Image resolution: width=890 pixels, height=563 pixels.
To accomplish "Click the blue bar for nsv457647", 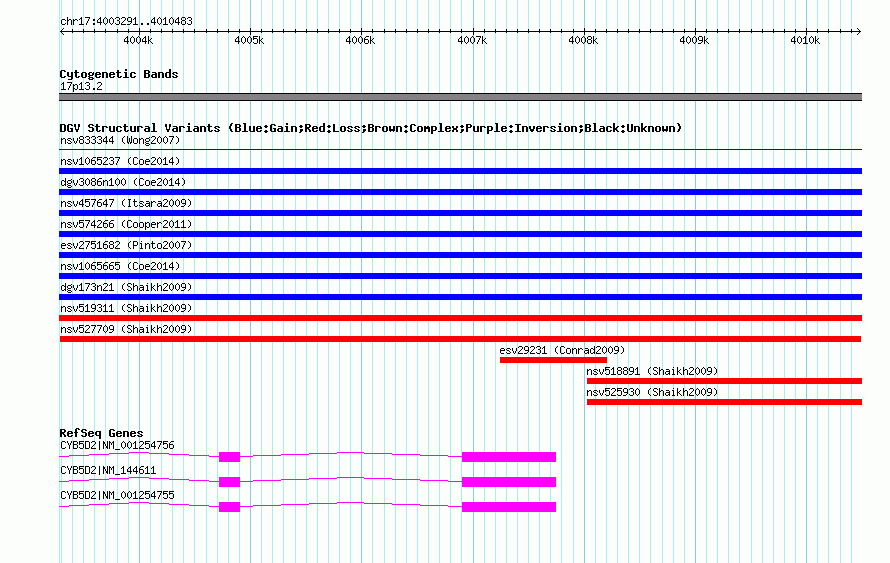I will [460, 213].
